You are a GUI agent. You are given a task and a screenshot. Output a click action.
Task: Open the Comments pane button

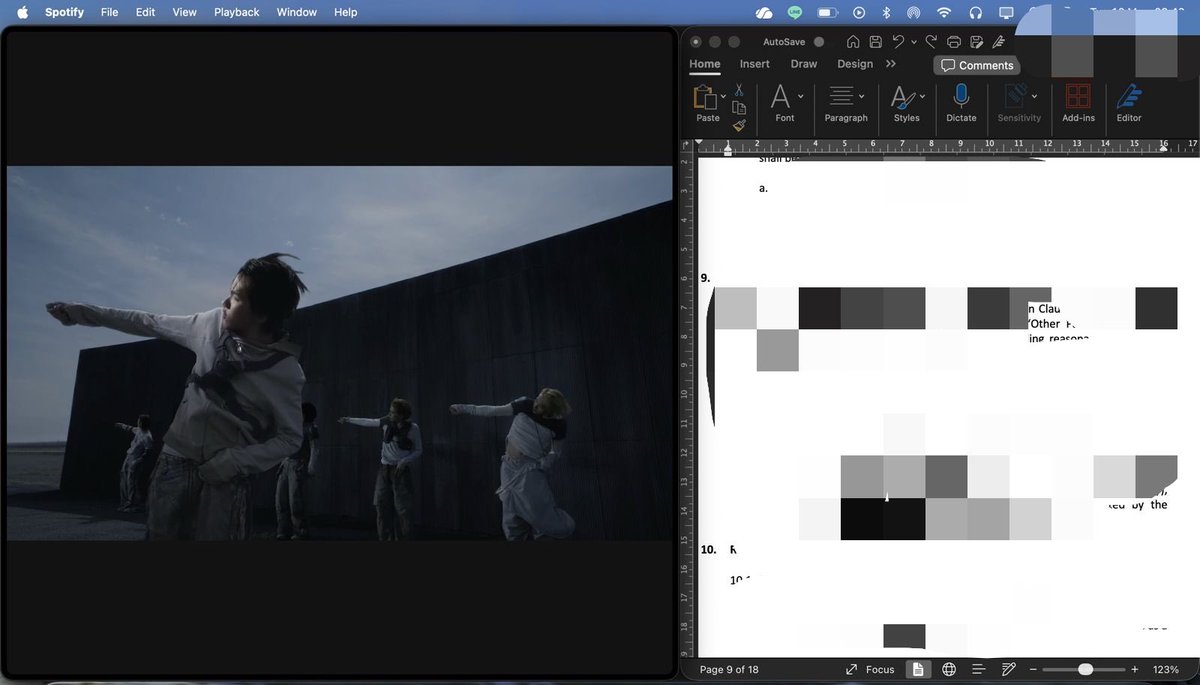pos(977,65)
